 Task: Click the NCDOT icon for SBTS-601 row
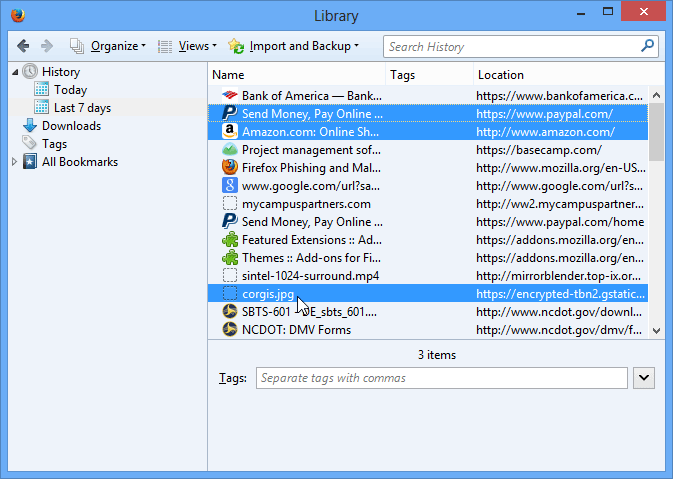230,312
